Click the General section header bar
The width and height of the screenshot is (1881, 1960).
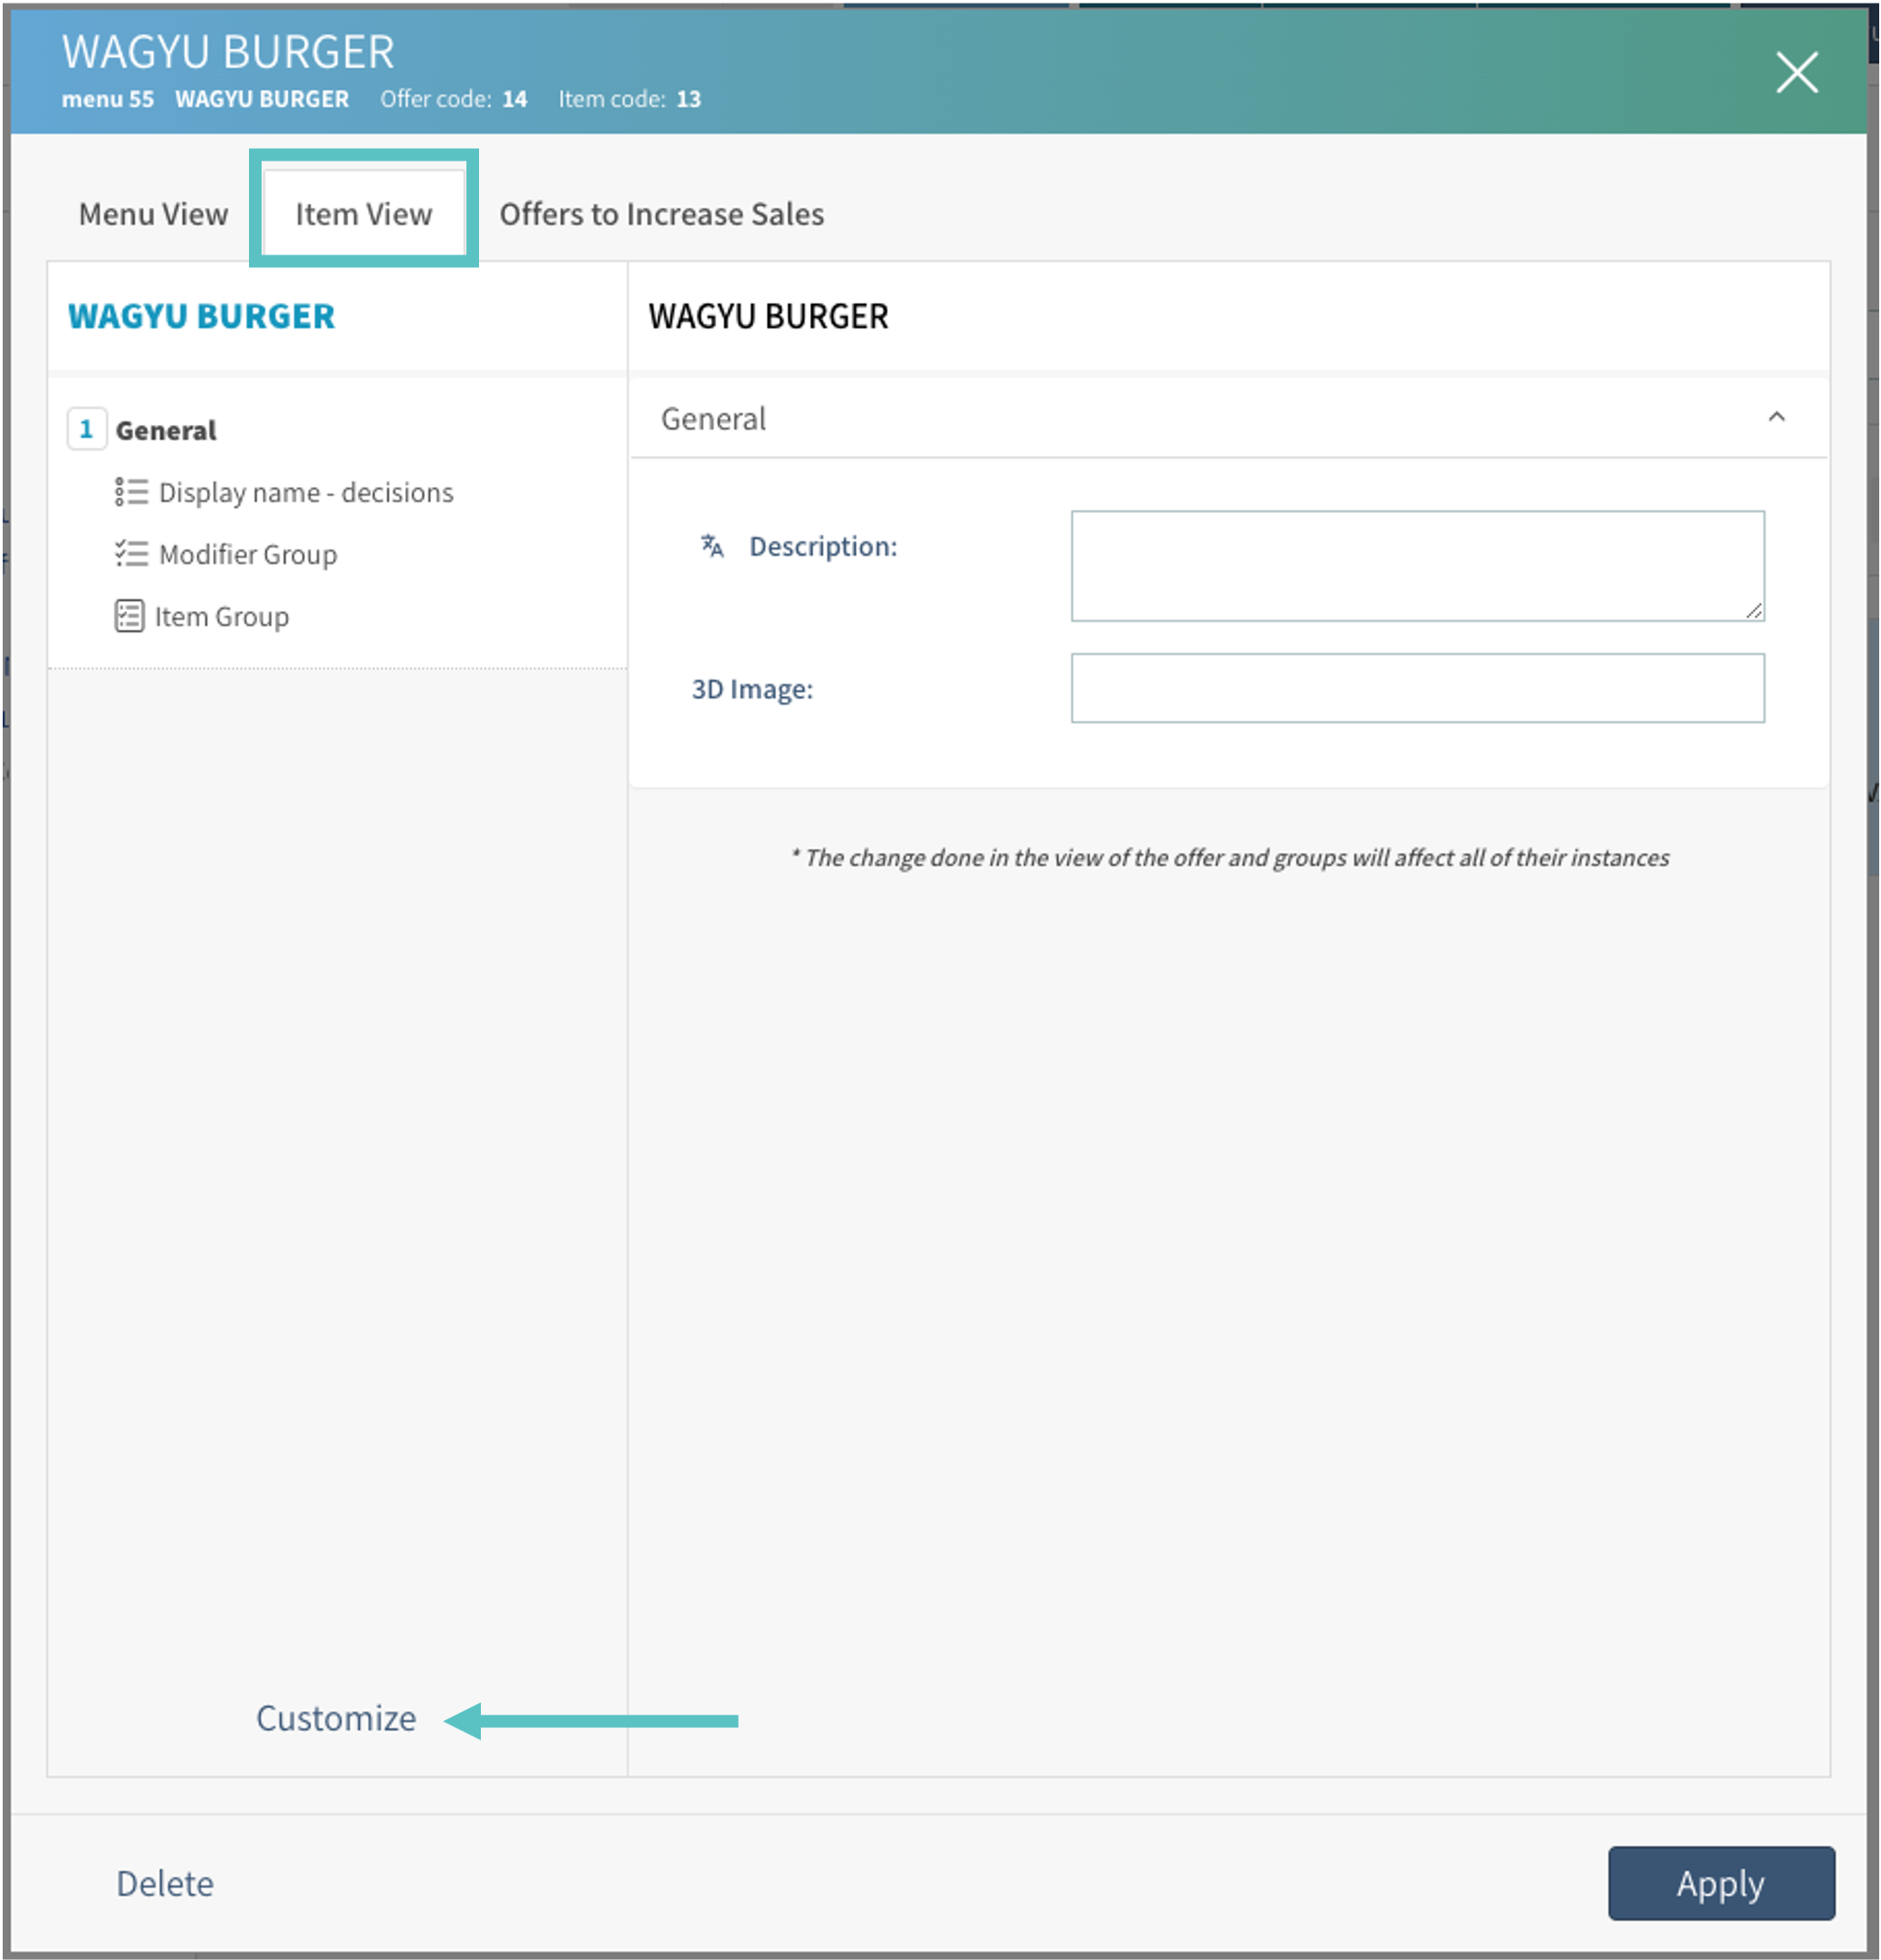1200,418
